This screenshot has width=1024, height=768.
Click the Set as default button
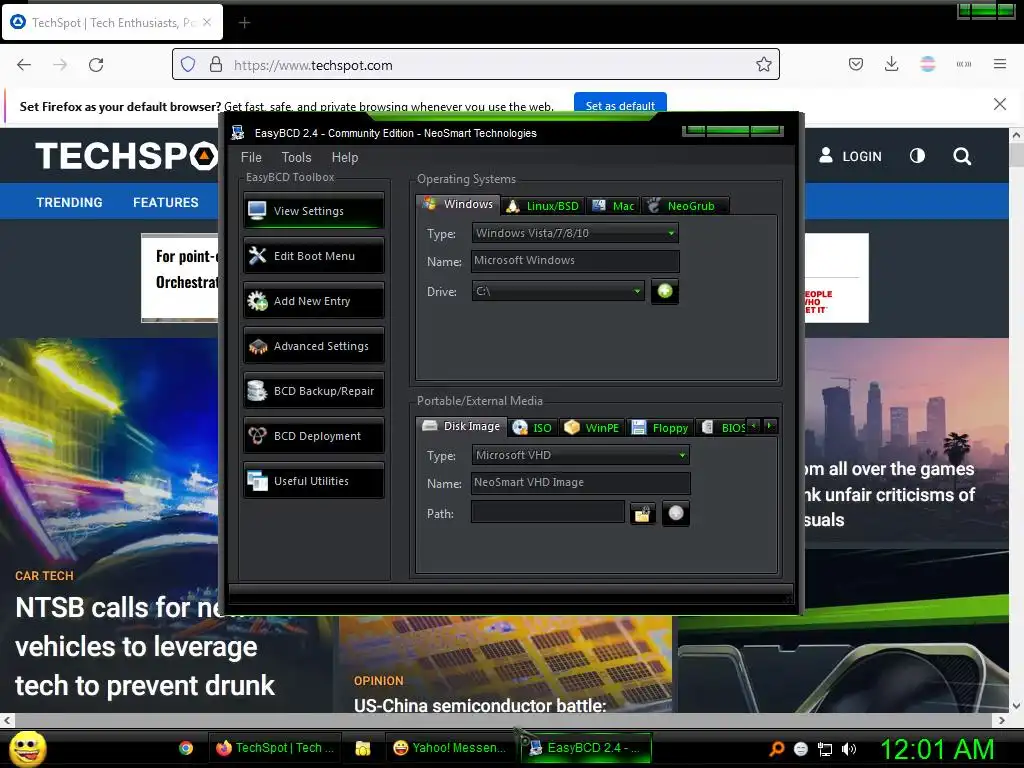pos(620,105)
